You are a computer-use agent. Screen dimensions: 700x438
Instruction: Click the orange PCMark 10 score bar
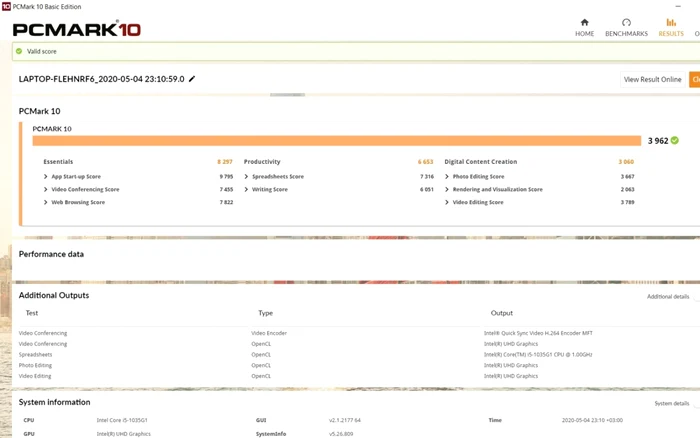tap(337, 141)
